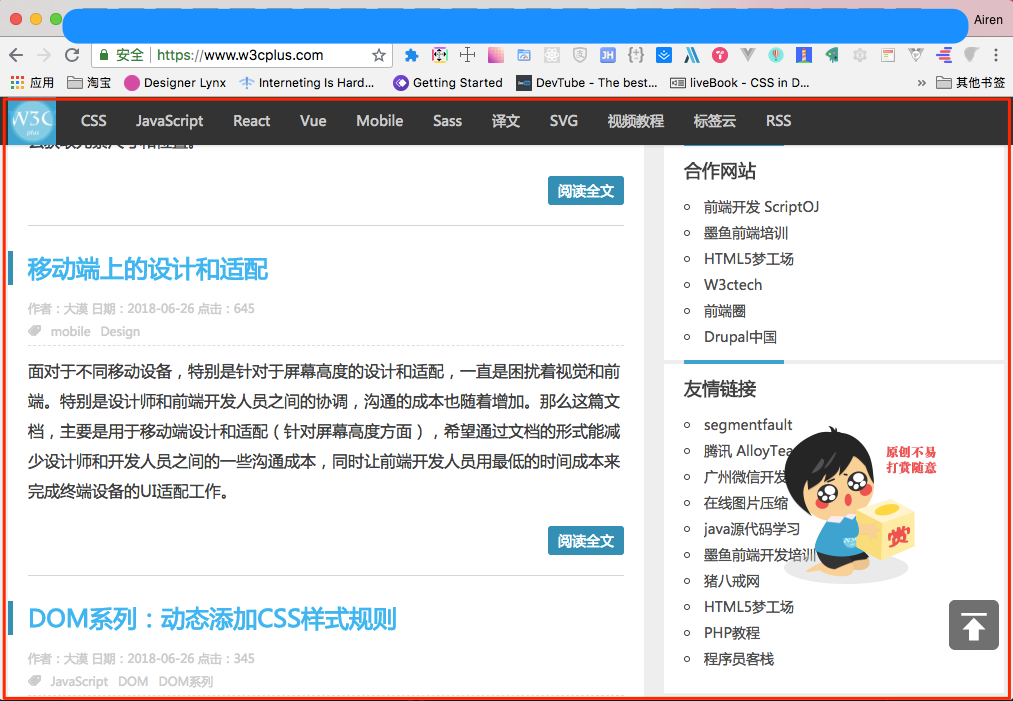Open the pink gradient square extension

(496, 56)
